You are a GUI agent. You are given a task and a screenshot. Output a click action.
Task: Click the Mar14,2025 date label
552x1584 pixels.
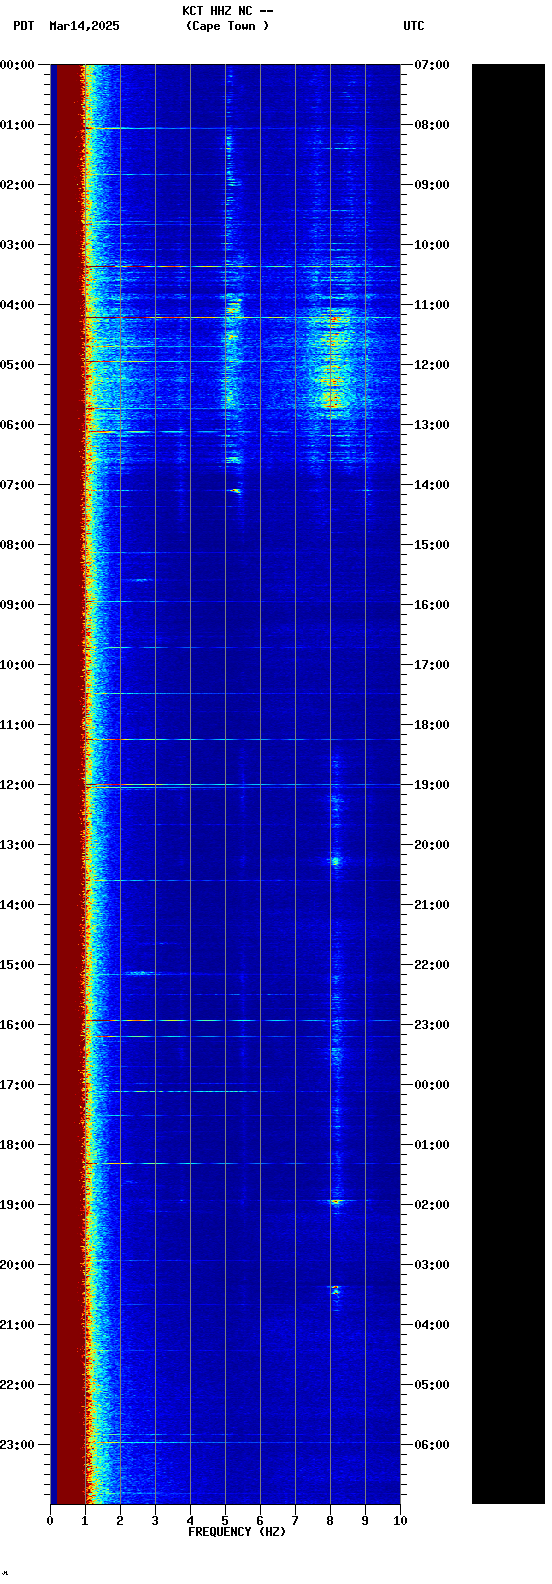(84, 26)
